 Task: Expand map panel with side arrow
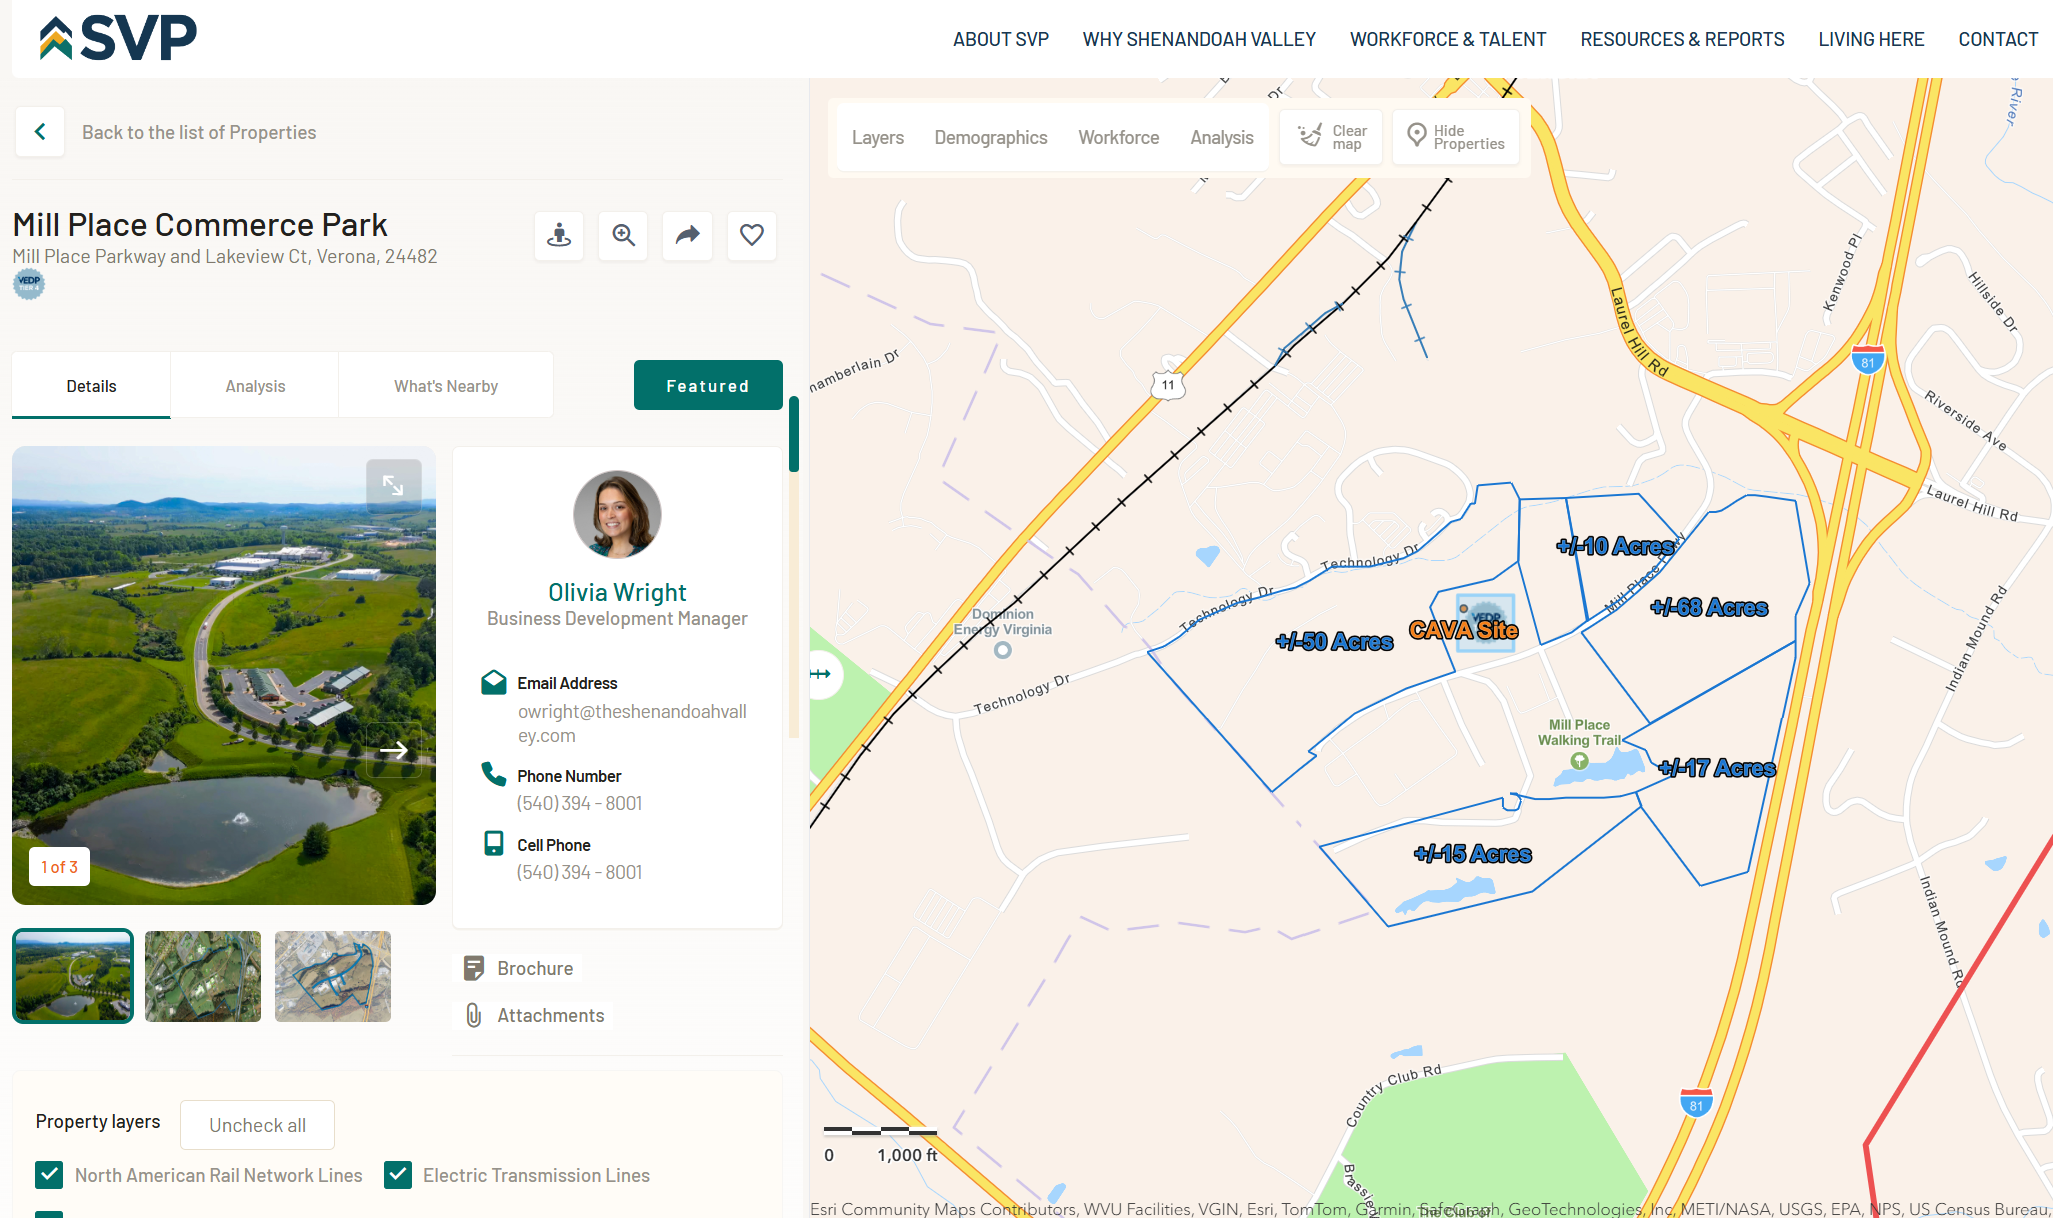click(x=822, y=674)
